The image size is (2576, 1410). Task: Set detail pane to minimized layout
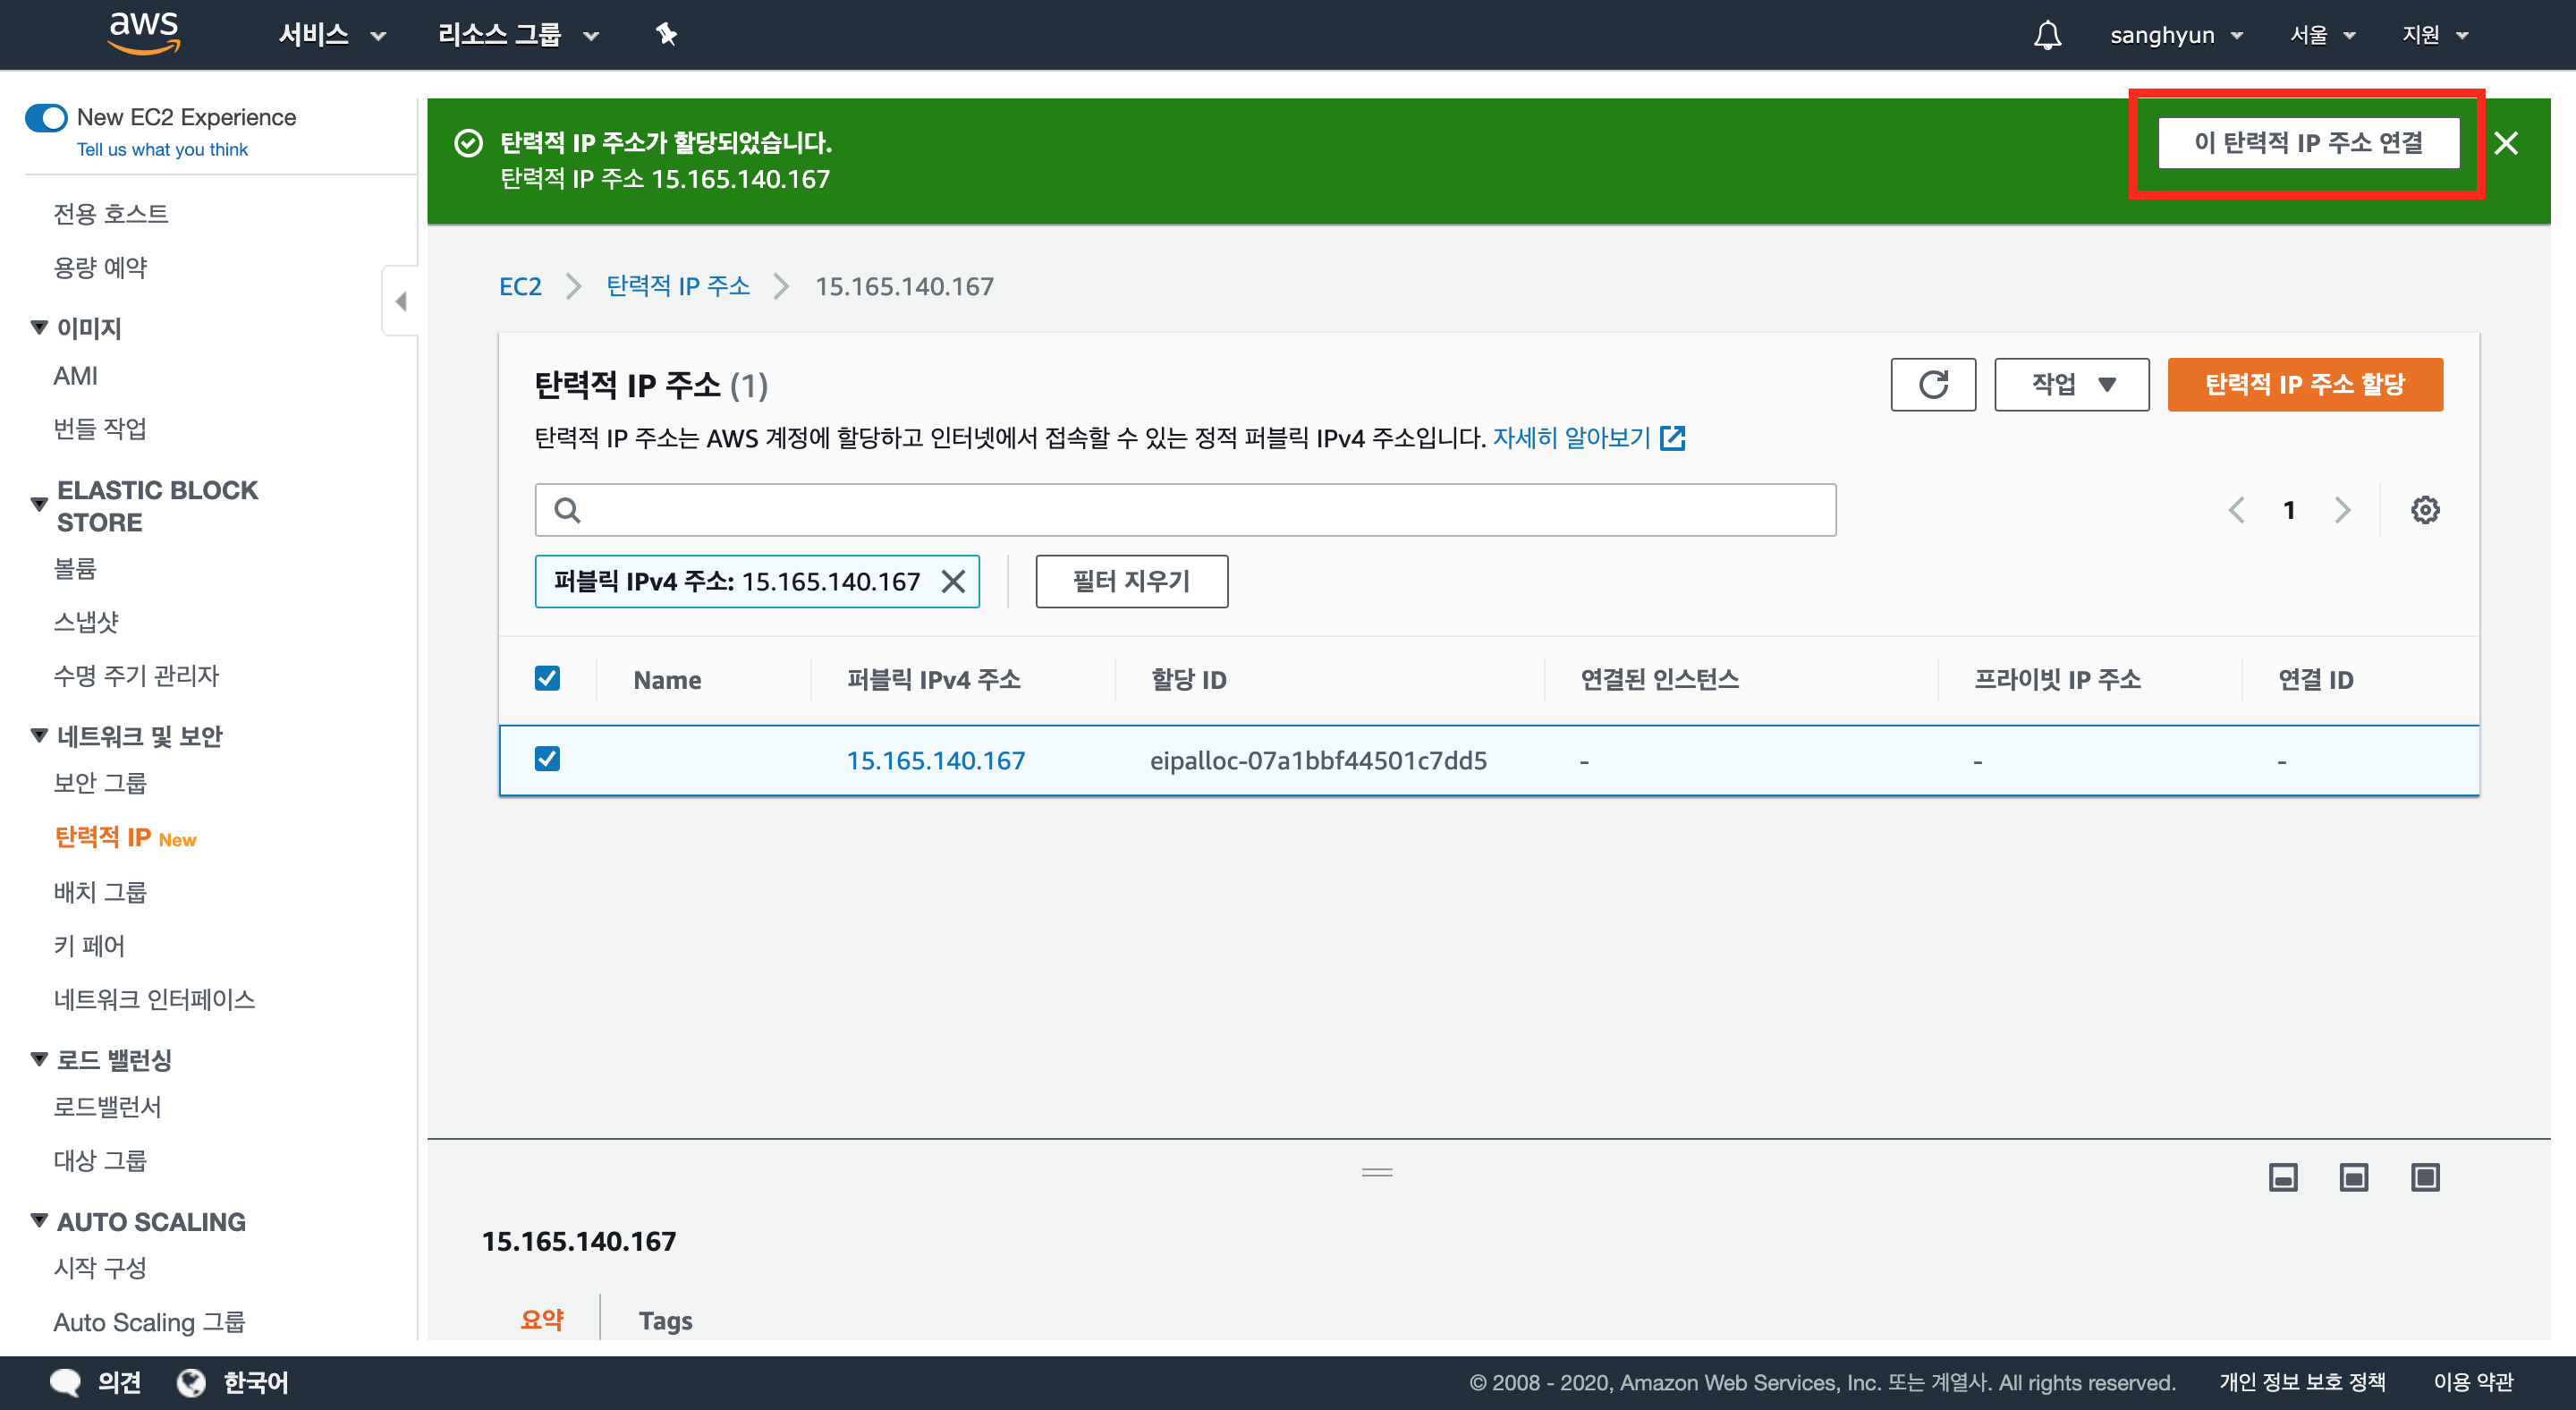click(2282, 1177)
